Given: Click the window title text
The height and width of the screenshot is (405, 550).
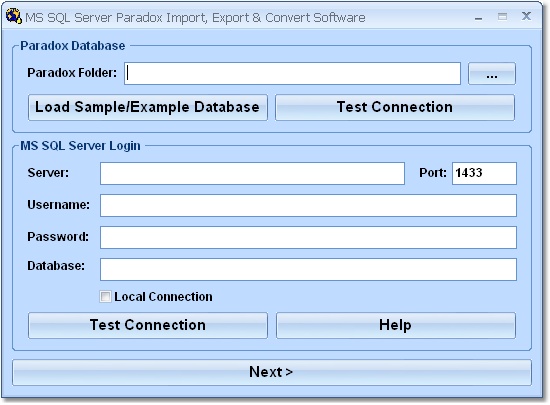Looking at the screenshot, I should (x=195, y=18).
